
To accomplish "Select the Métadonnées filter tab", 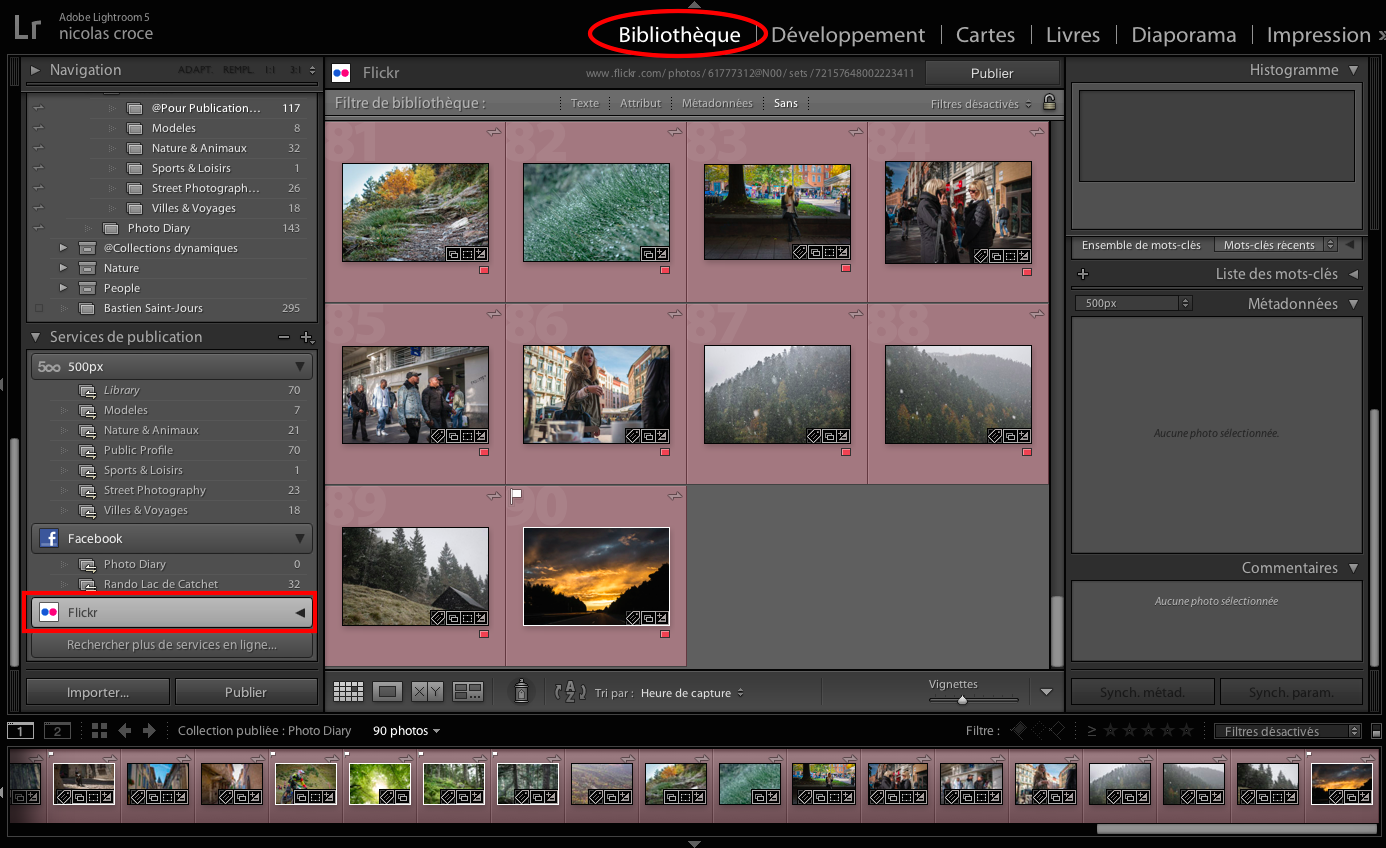I will (x=717, y=103).
